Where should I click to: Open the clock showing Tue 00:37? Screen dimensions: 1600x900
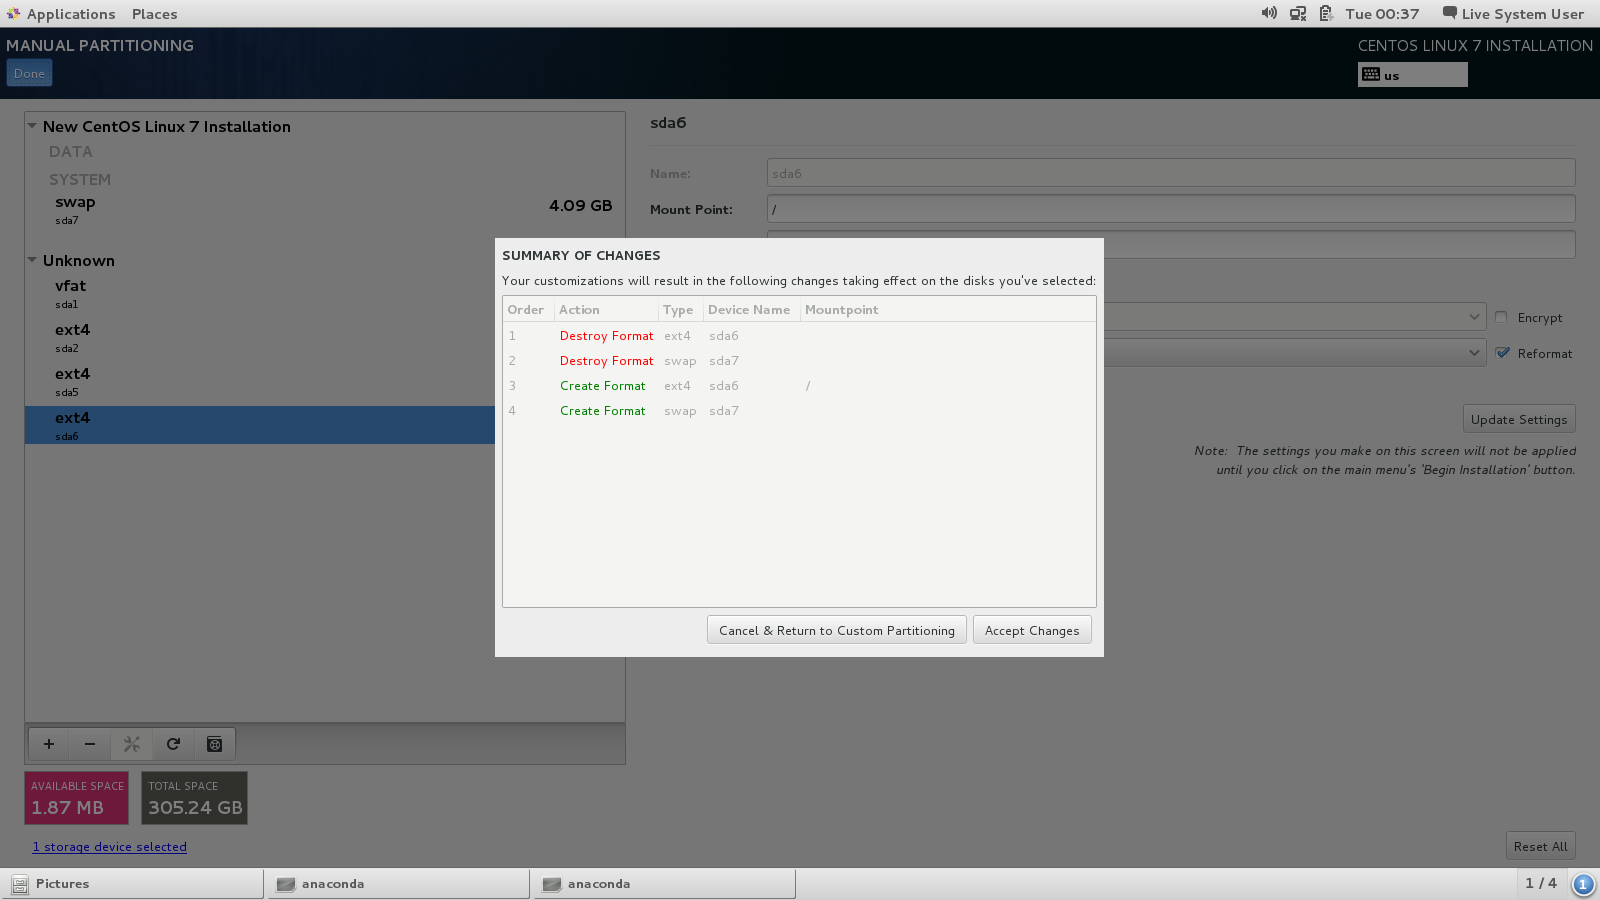[1382, 14]
